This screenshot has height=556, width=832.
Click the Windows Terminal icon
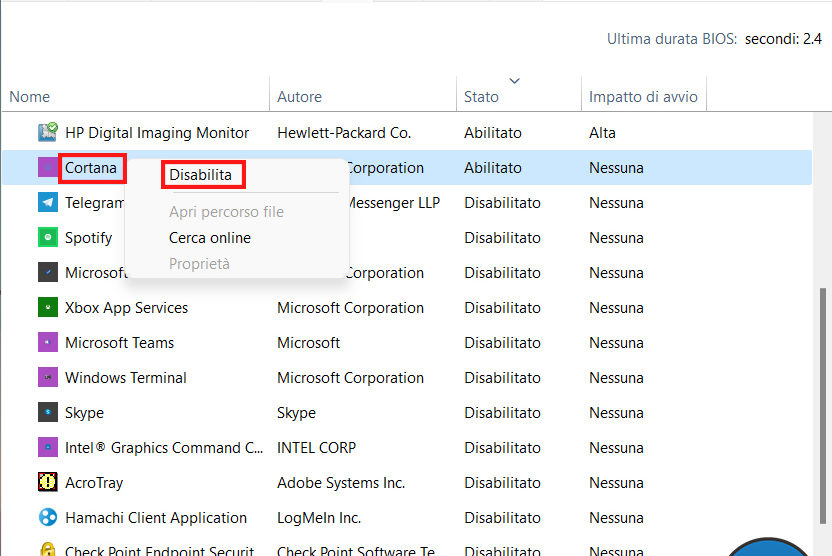tap(48, 377)
